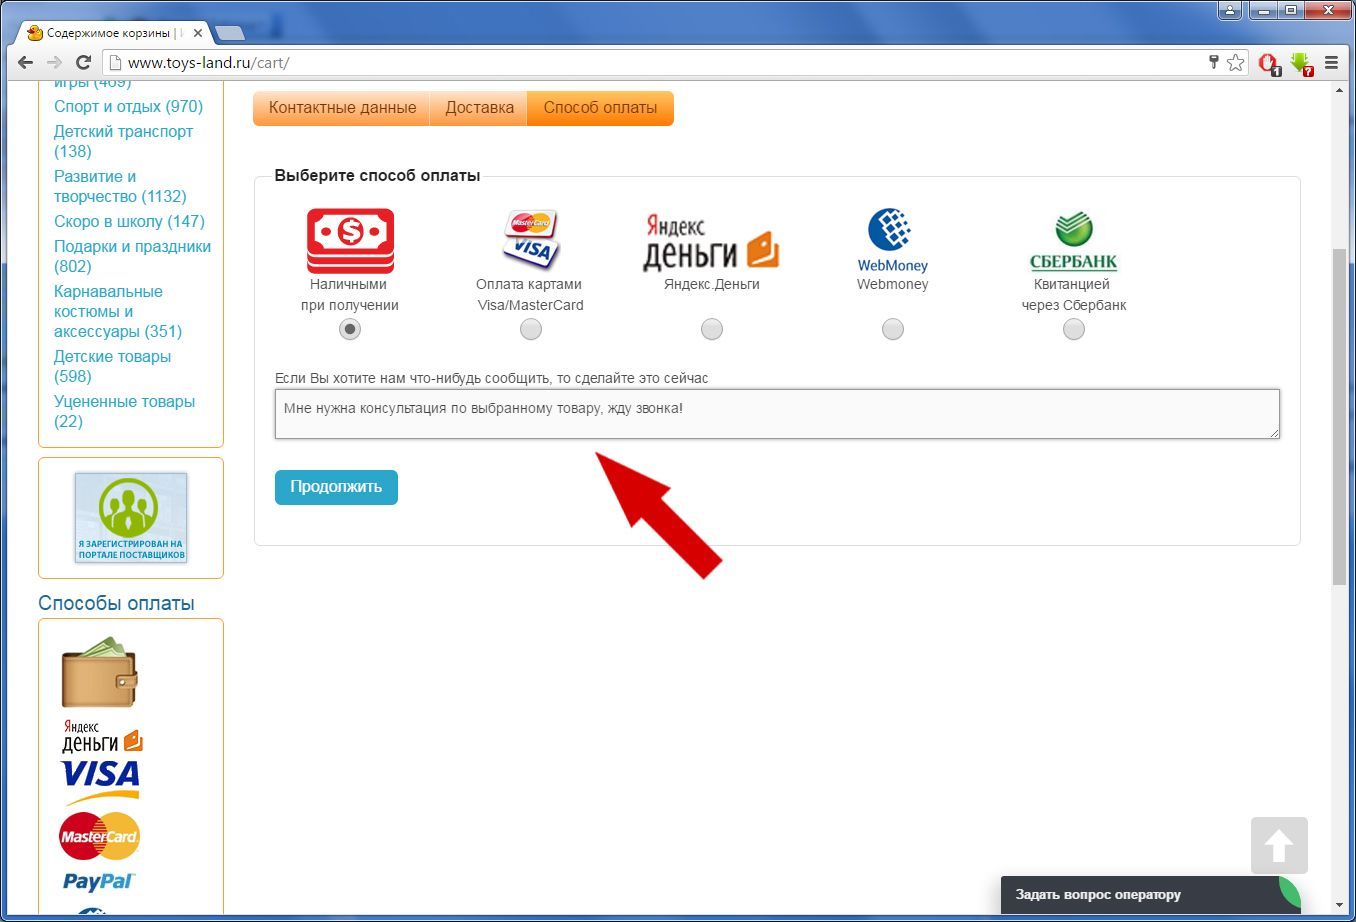Click the Квитанцией через Сбербанк label
Image resolution: width=1356 pixels, height=922 pixels.
[1074, 295]
